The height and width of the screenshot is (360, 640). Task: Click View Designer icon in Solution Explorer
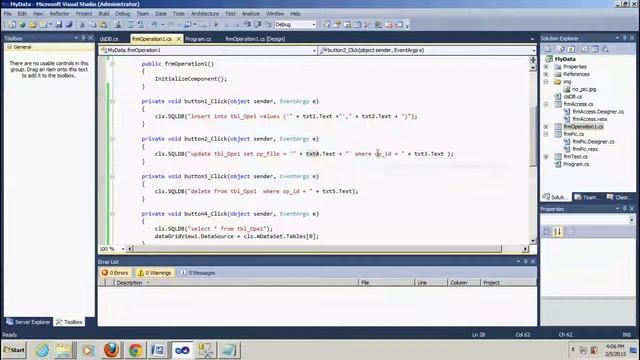click(x=595, y=49)
